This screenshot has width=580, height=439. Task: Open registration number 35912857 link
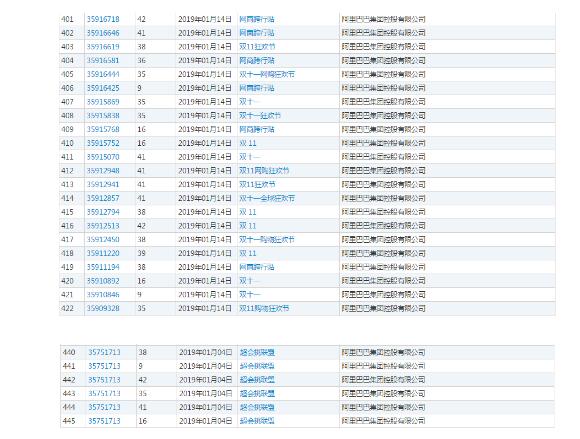click(x=103, y=198)
